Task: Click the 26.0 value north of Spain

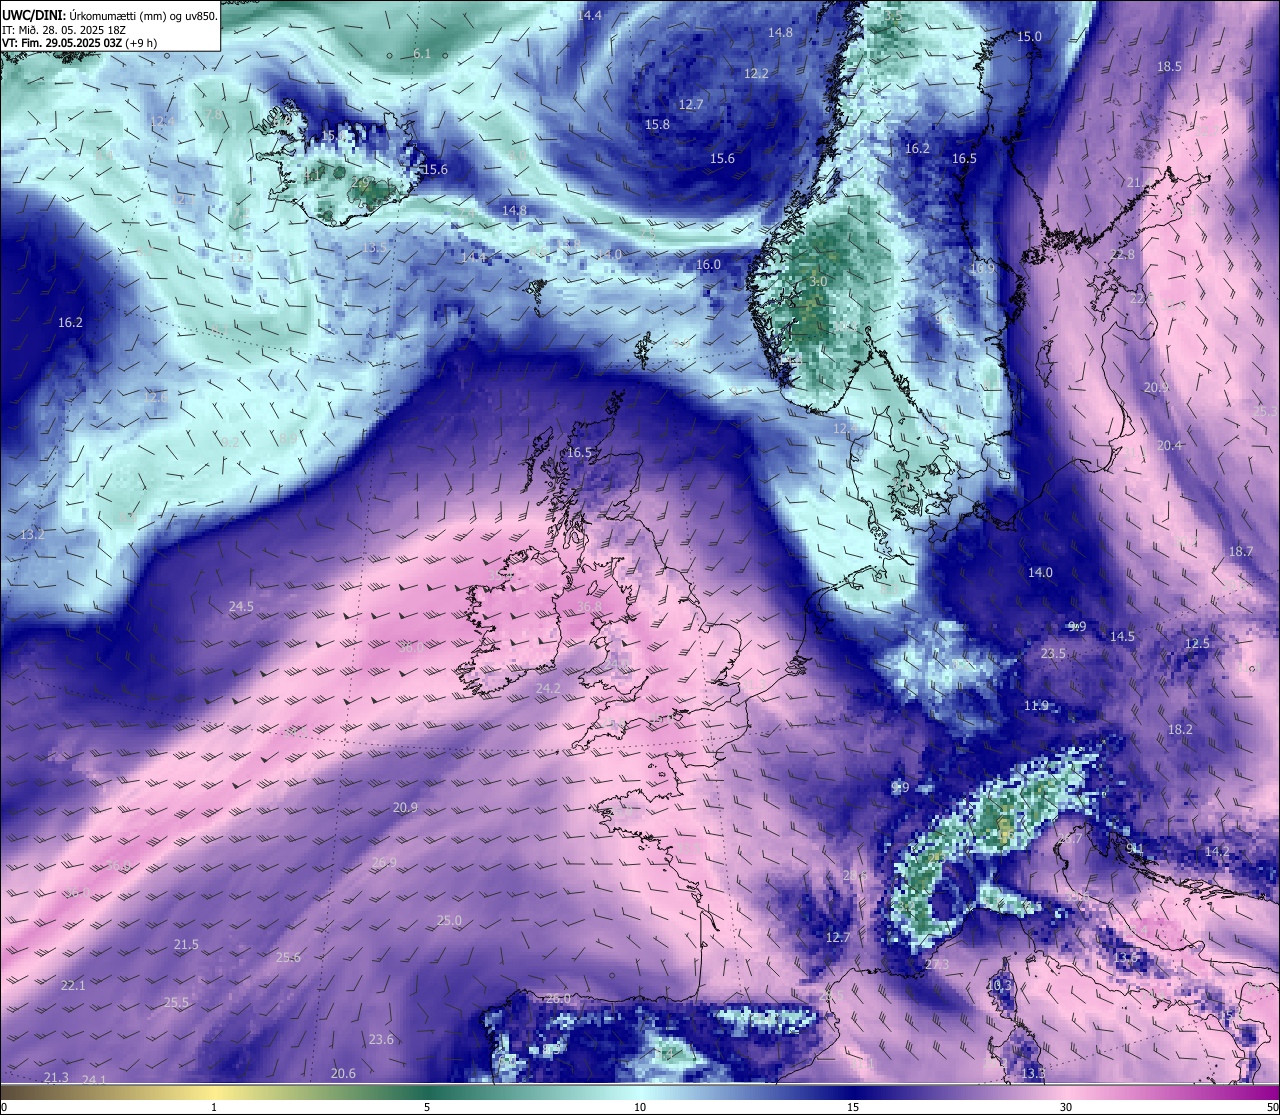Action: click(558, 998)
